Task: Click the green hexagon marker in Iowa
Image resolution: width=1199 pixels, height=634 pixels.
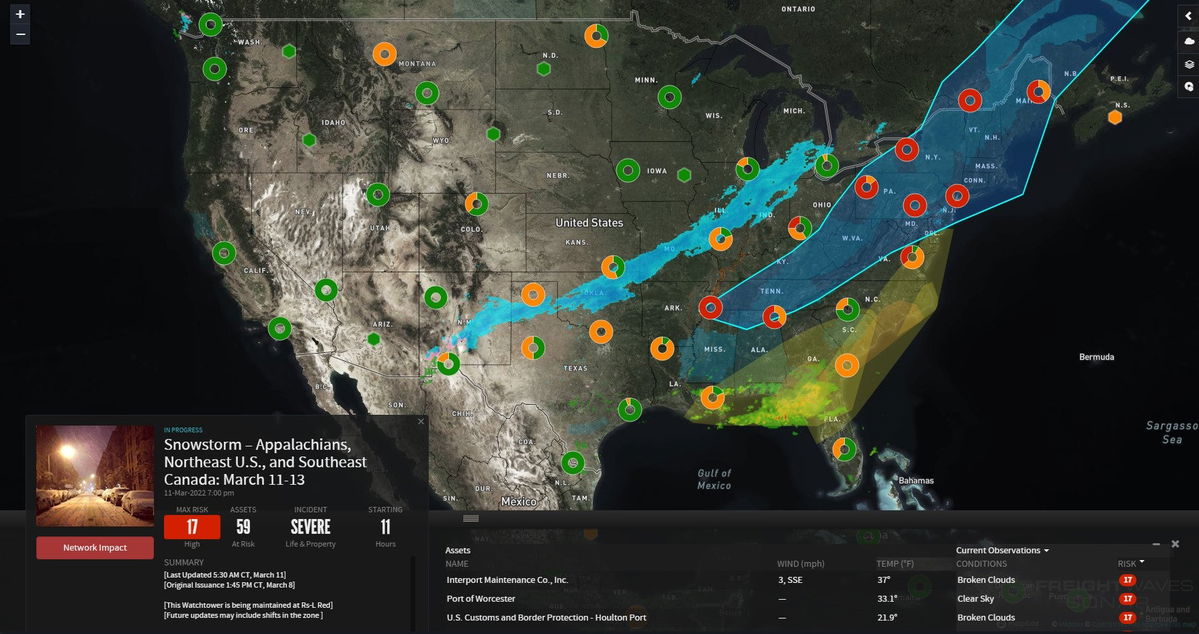Action: click(x=684, y=174)
